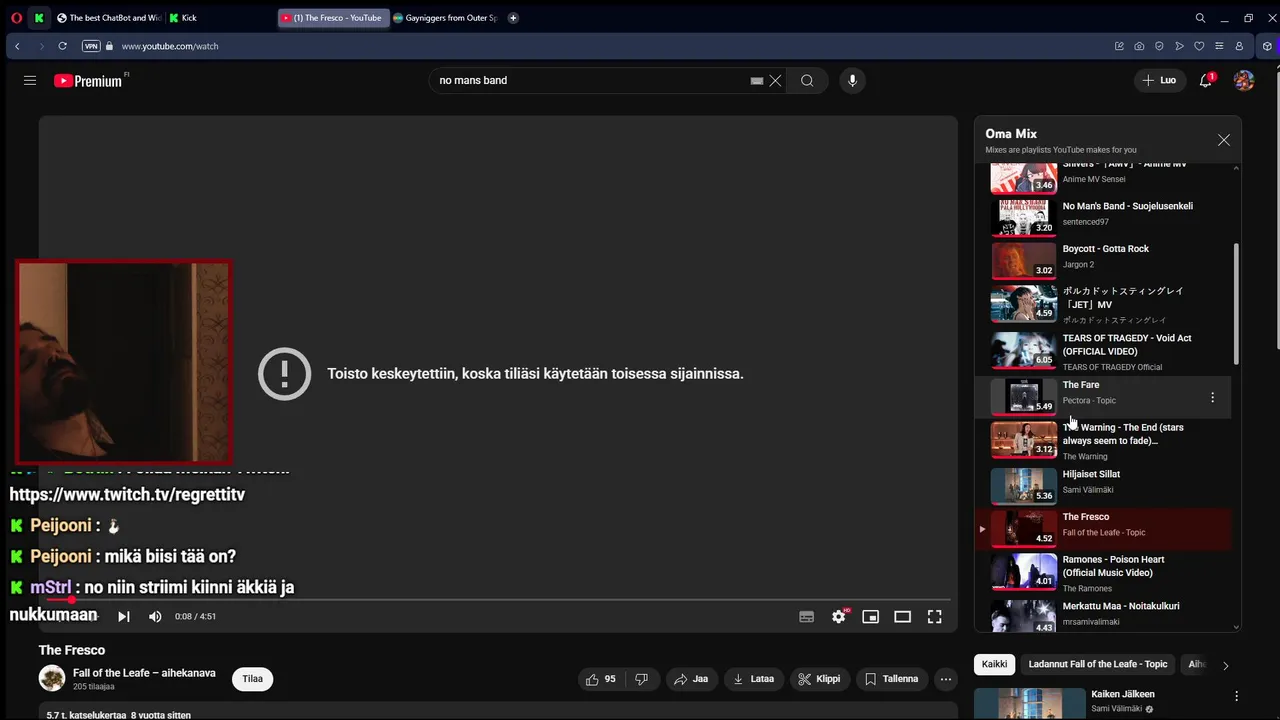
Task: Switch player to miniplayer mode
Action: coord(871,617)
